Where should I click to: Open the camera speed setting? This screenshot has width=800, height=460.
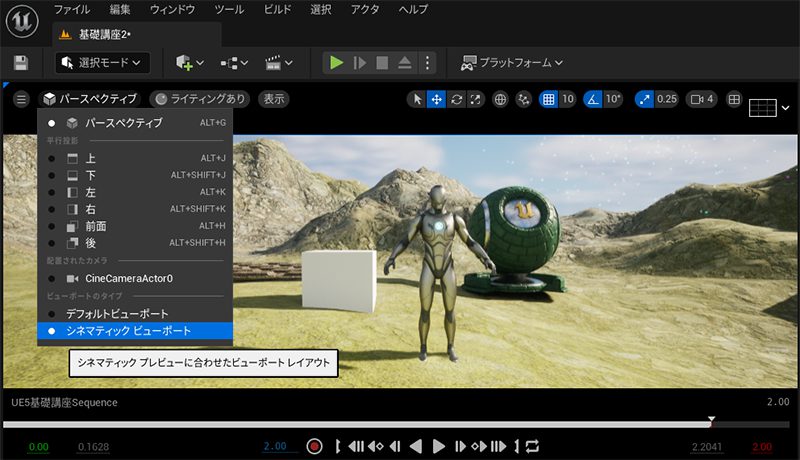[x=699, y=99]
